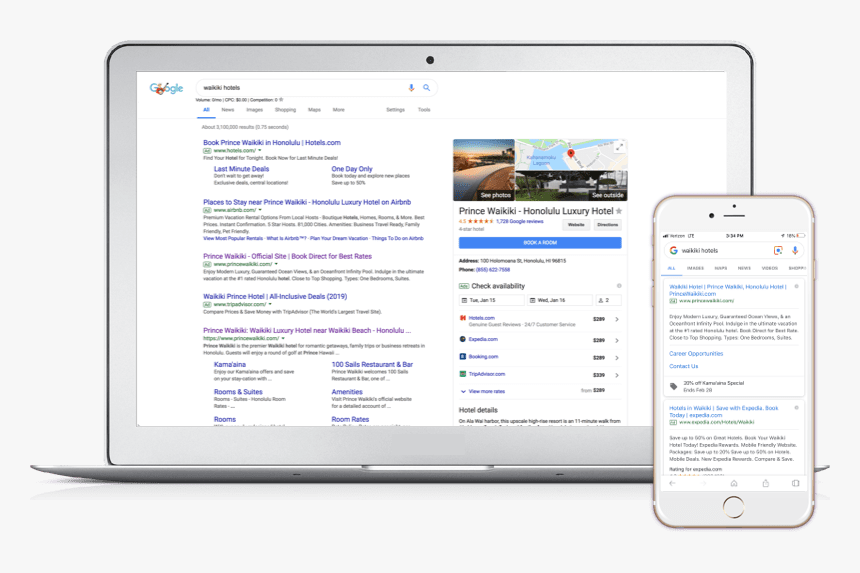This screenshot has width=860, height=573.
Task: Open 'Book Prince Waikiki in Honolulu | Hotels.com' result
Action: [x=272, y=143]
